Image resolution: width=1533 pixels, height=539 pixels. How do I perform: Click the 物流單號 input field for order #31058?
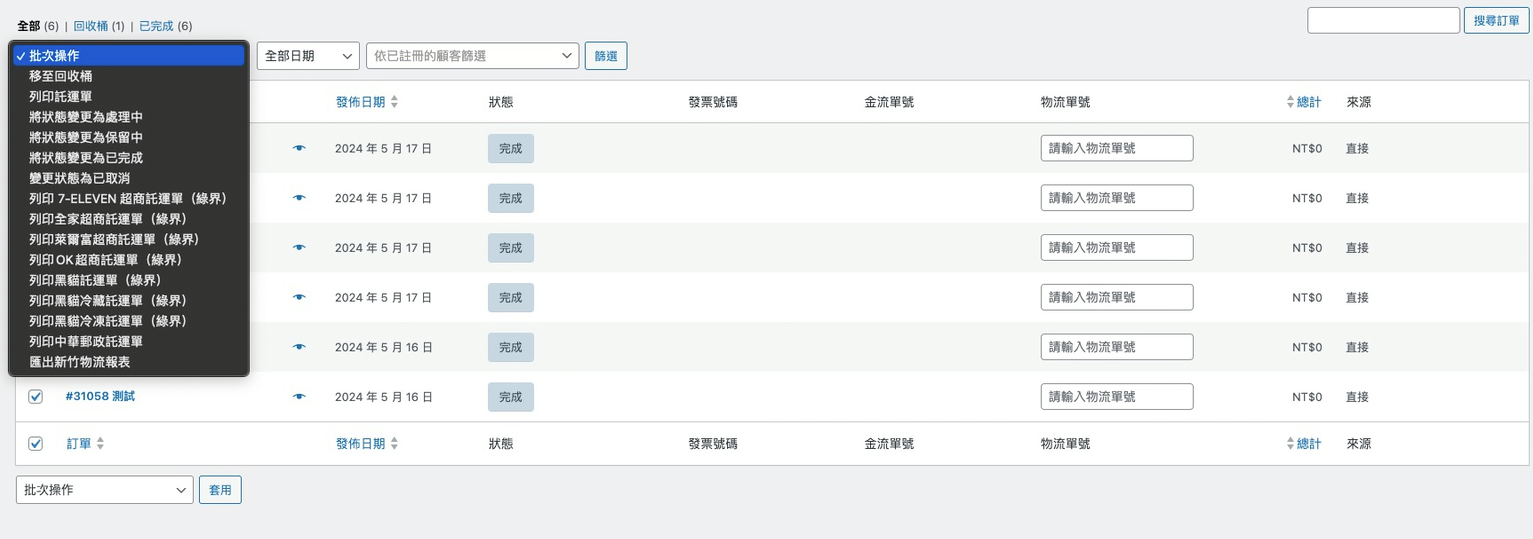1116,397
